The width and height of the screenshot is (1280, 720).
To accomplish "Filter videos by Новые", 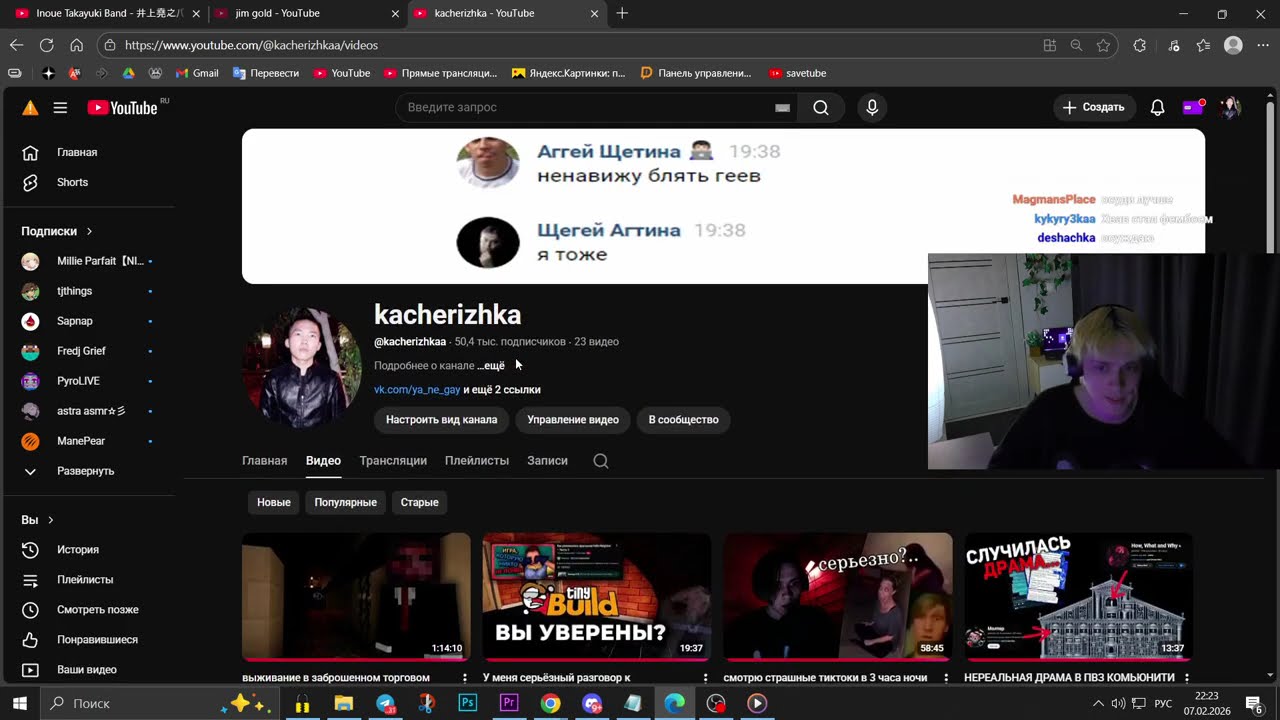I will point(274,502).
